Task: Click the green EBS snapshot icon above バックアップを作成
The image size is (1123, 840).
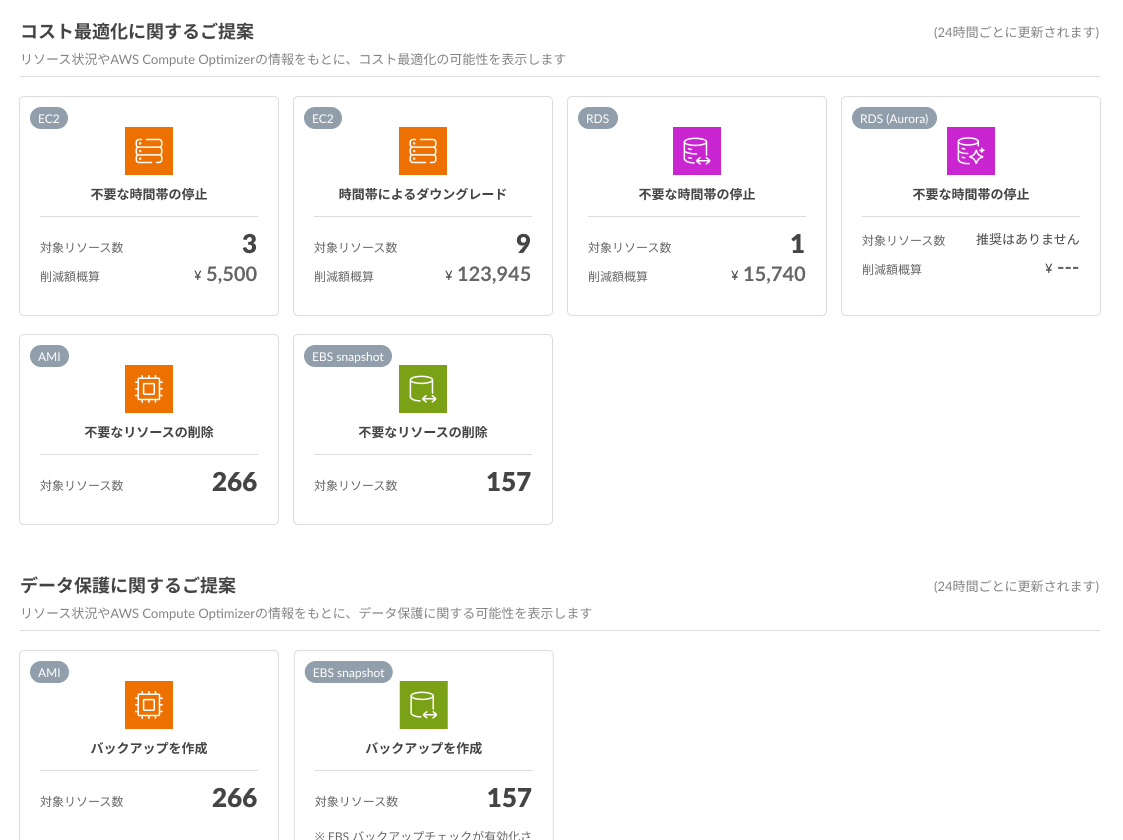Action: click(424, 705)
